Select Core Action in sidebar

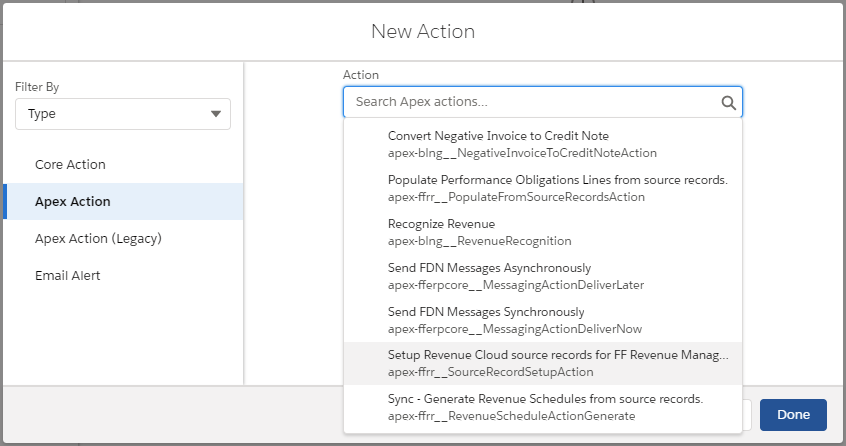[70, 164]
